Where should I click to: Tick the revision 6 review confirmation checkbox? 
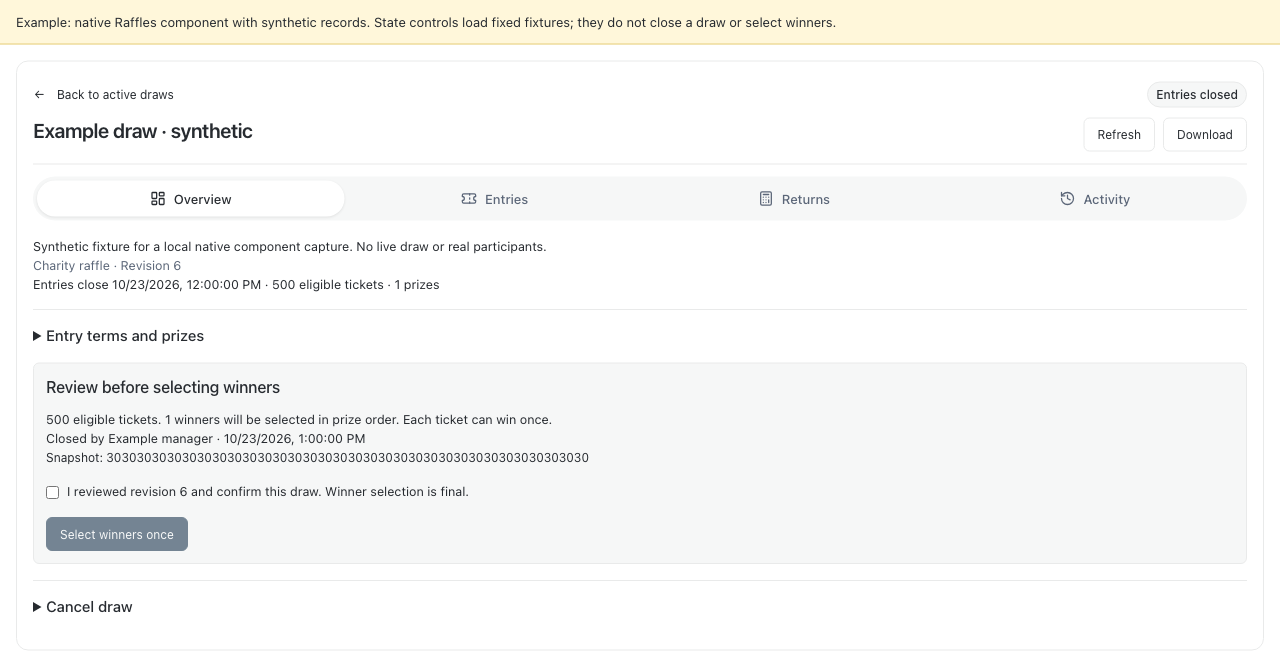click(x=52, y=492)
